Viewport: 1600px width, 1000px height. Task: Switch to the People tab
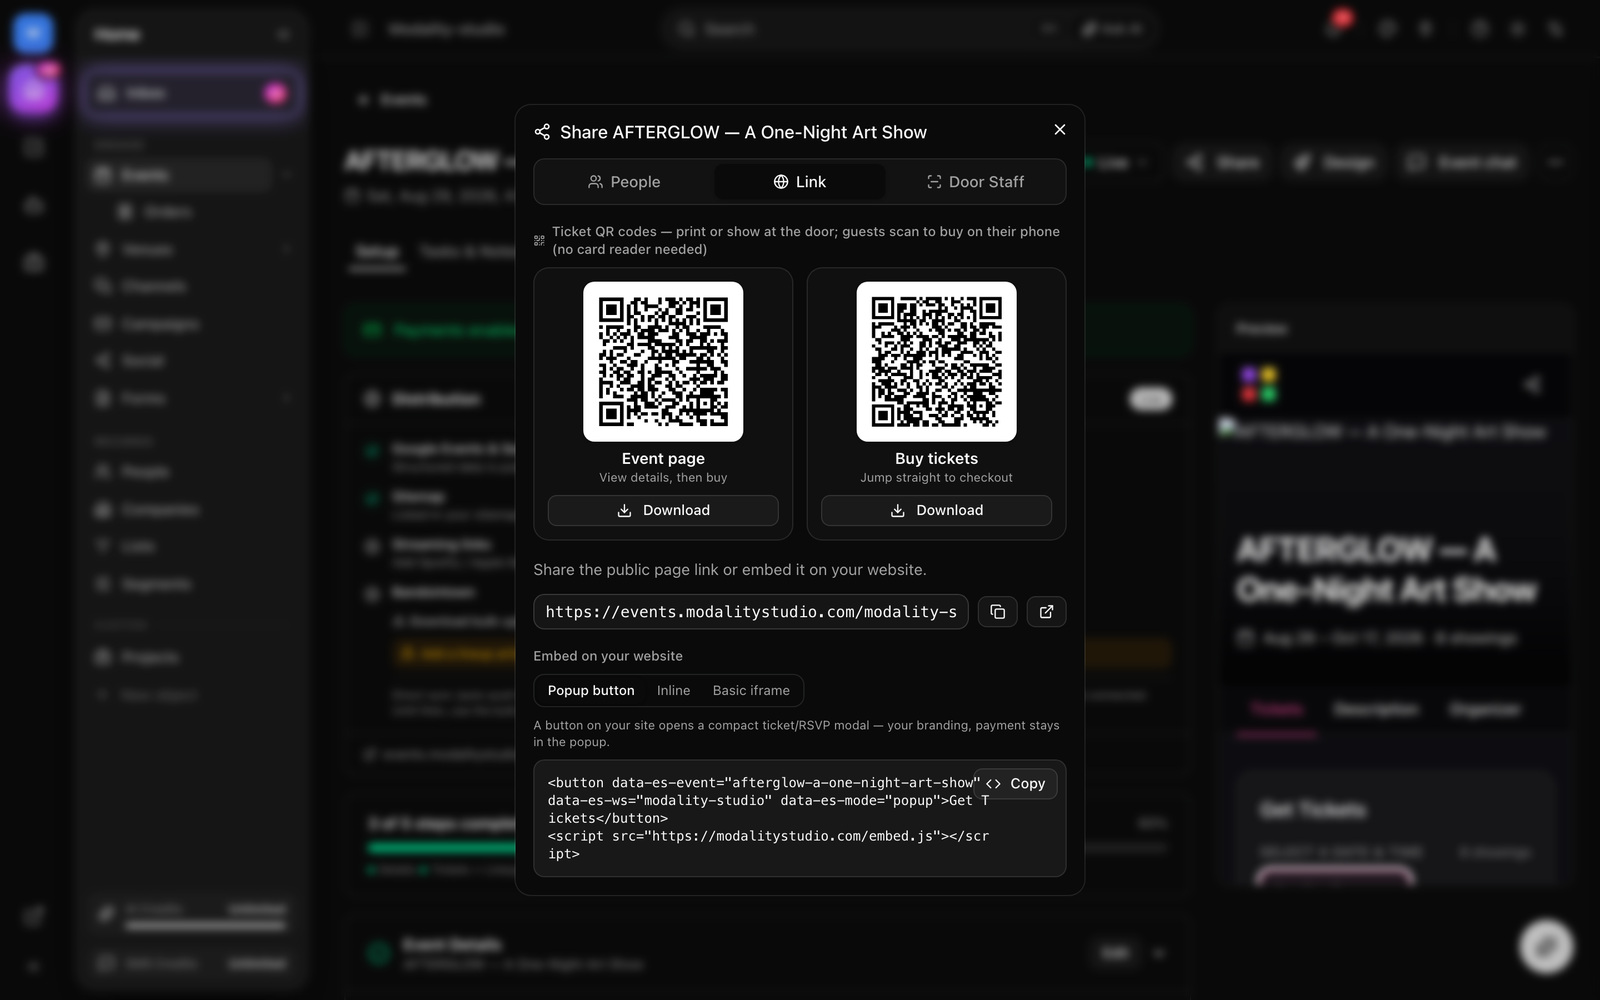[x=624, y=182]
